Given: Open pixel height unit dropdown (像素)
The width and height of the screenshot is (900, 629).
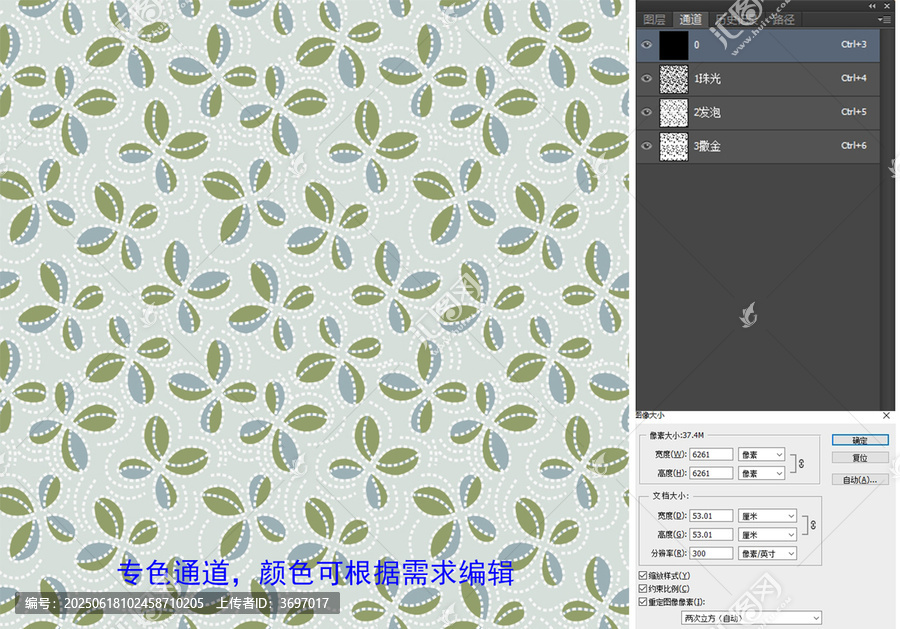Looking at the screenshot, I should (x=762, y=473).
